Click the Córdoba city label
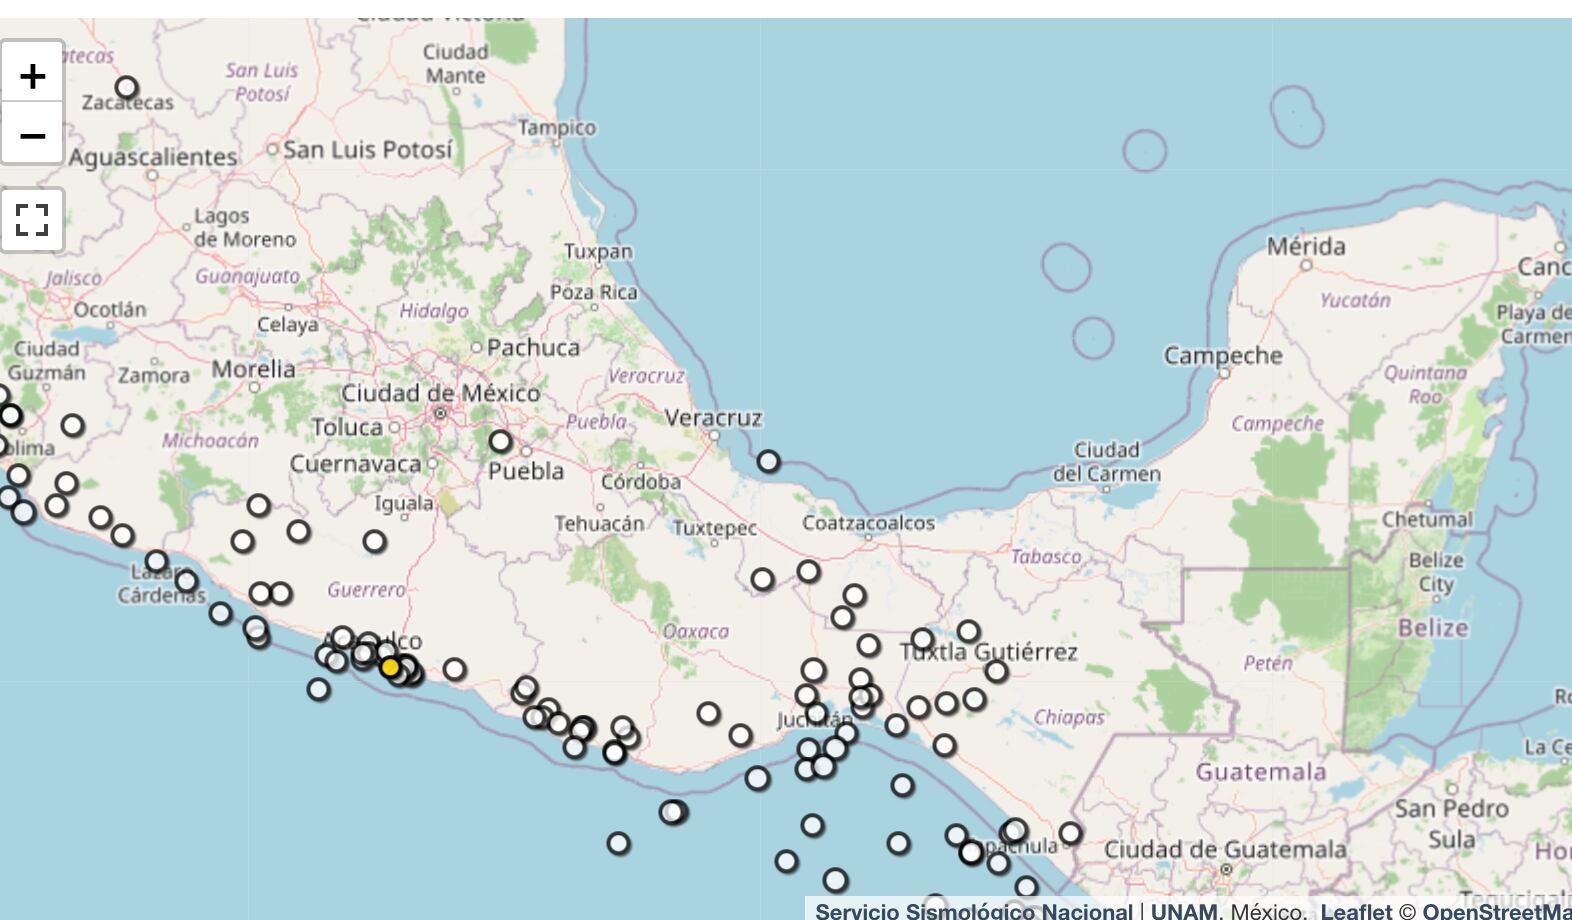Image resolution: width=1572 pixels, height=920 pixels. coord(641,482)
